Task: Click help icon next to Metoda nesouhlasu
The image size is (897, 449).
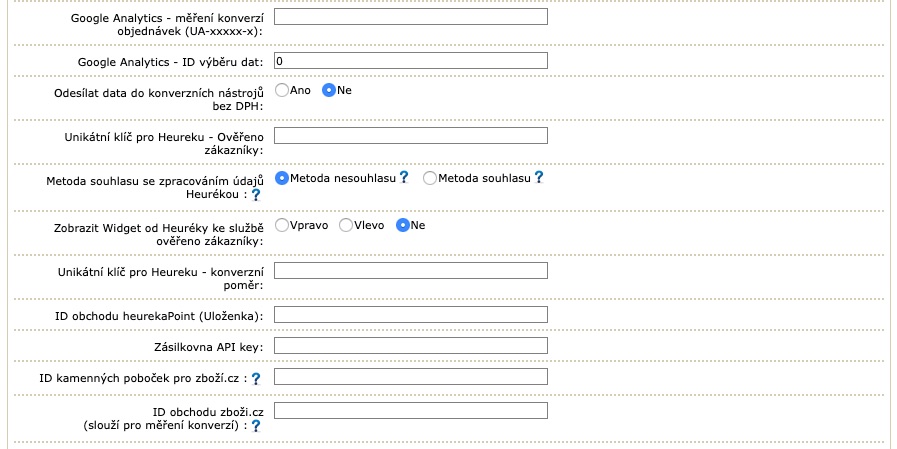Action: point(404,177)
